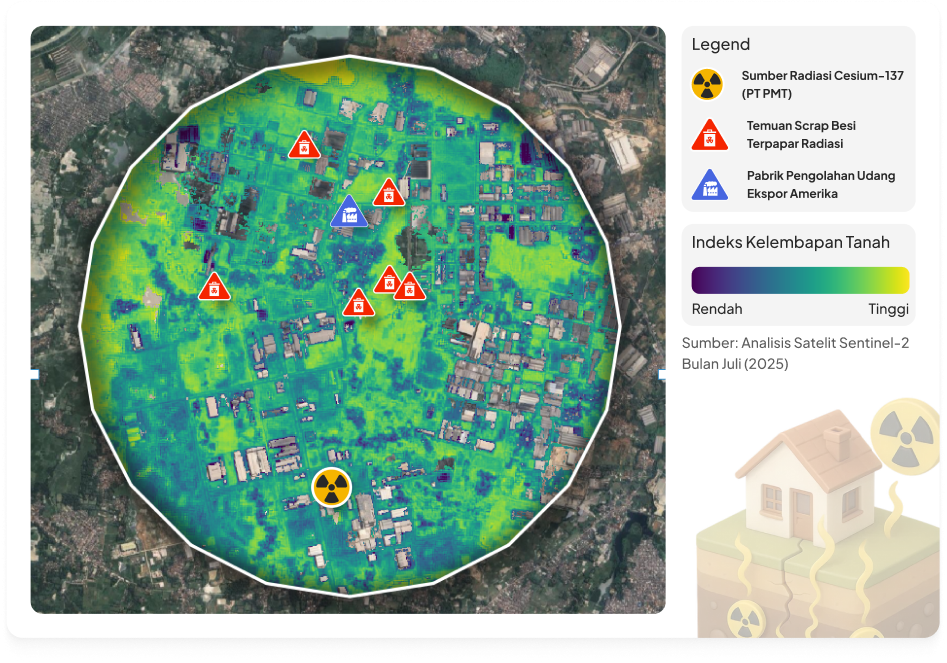Click the topmost red scrap marker on map
The image size is (947, 663).
click(x=304, y=146)
